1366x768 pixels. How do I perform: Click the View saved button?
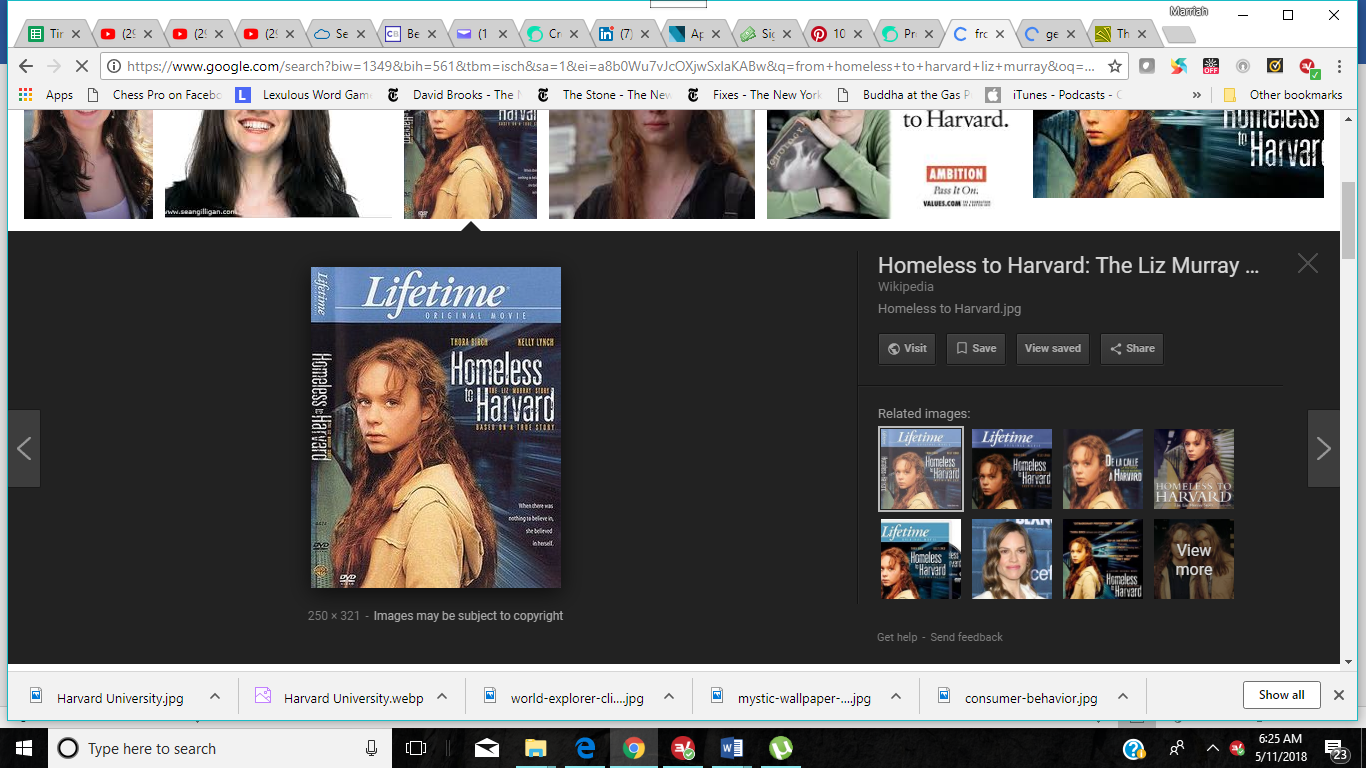pyautogui.click(x=1052, y=348)
